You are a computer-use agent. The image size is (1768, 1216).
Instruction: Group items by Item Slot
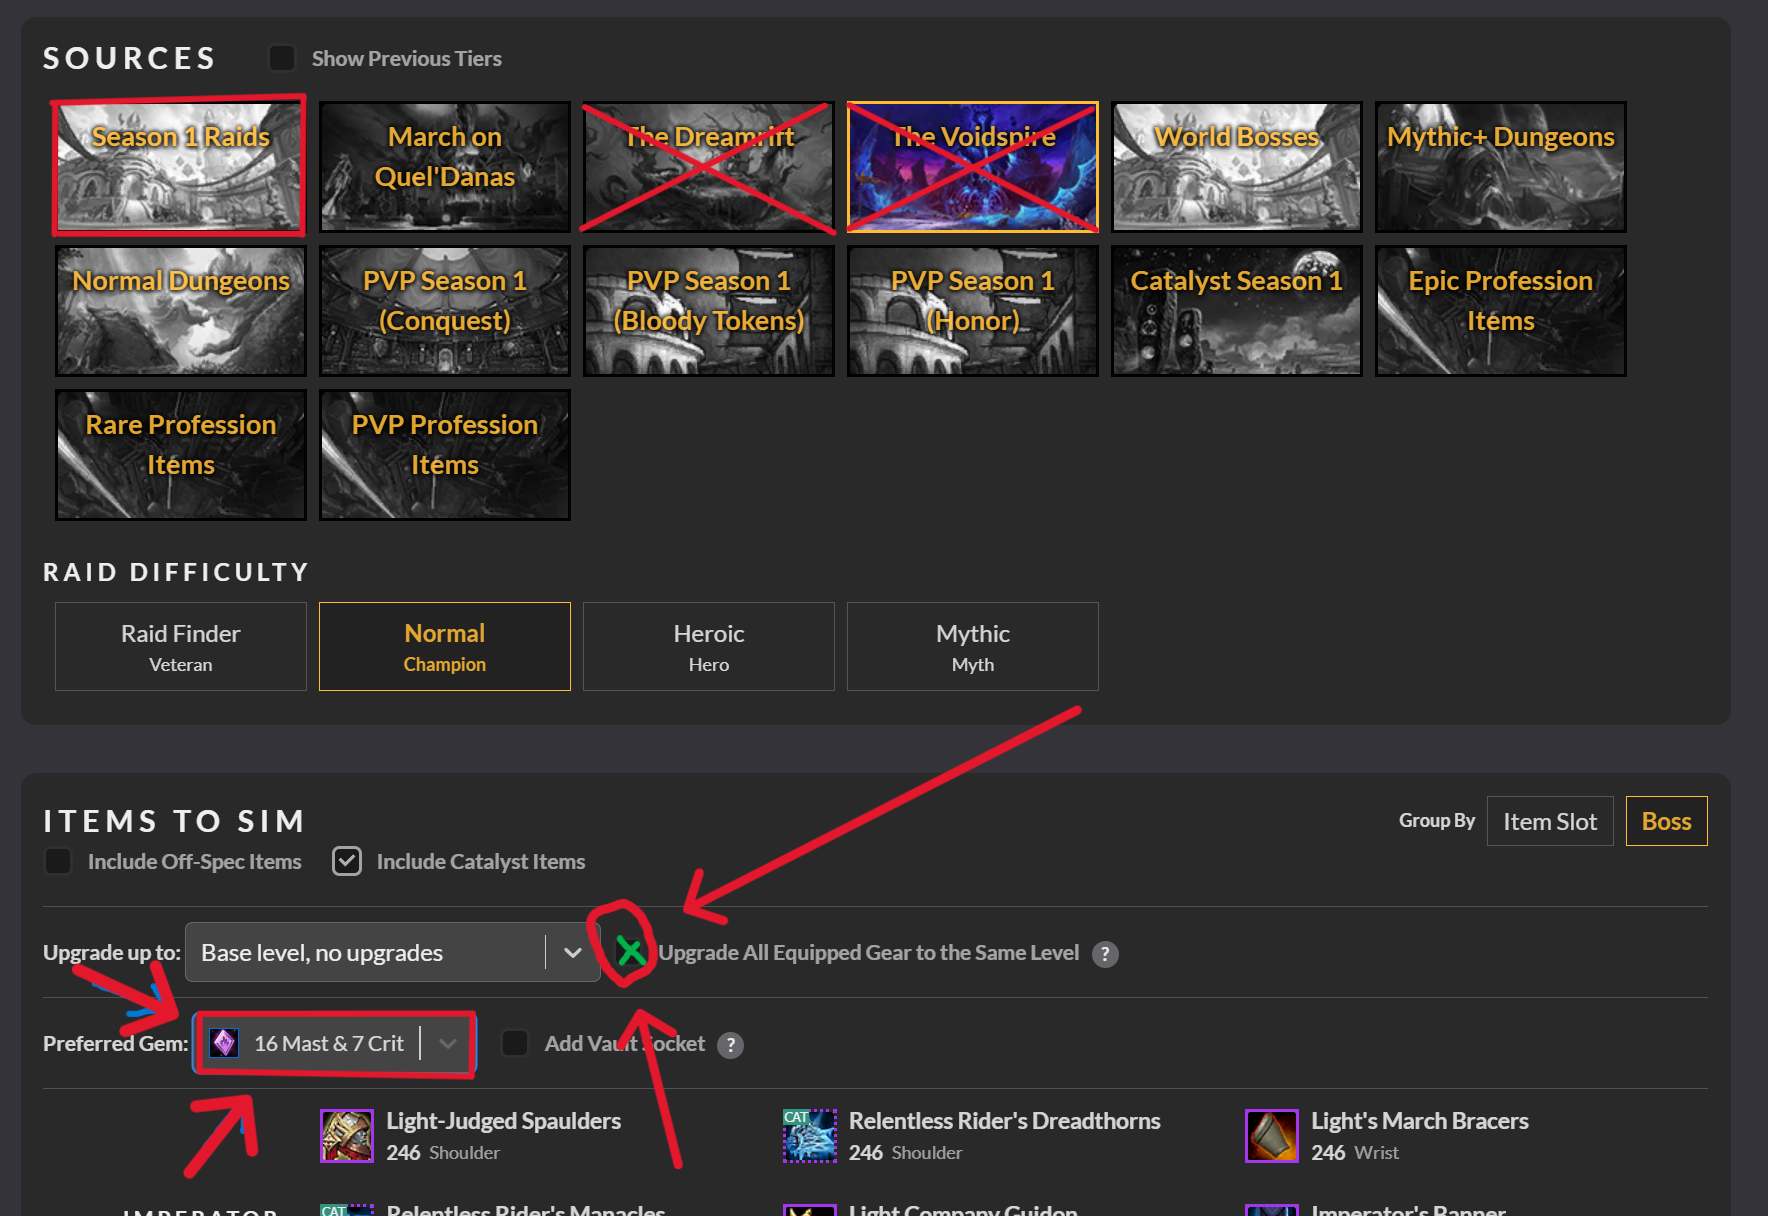point(1550,821)
